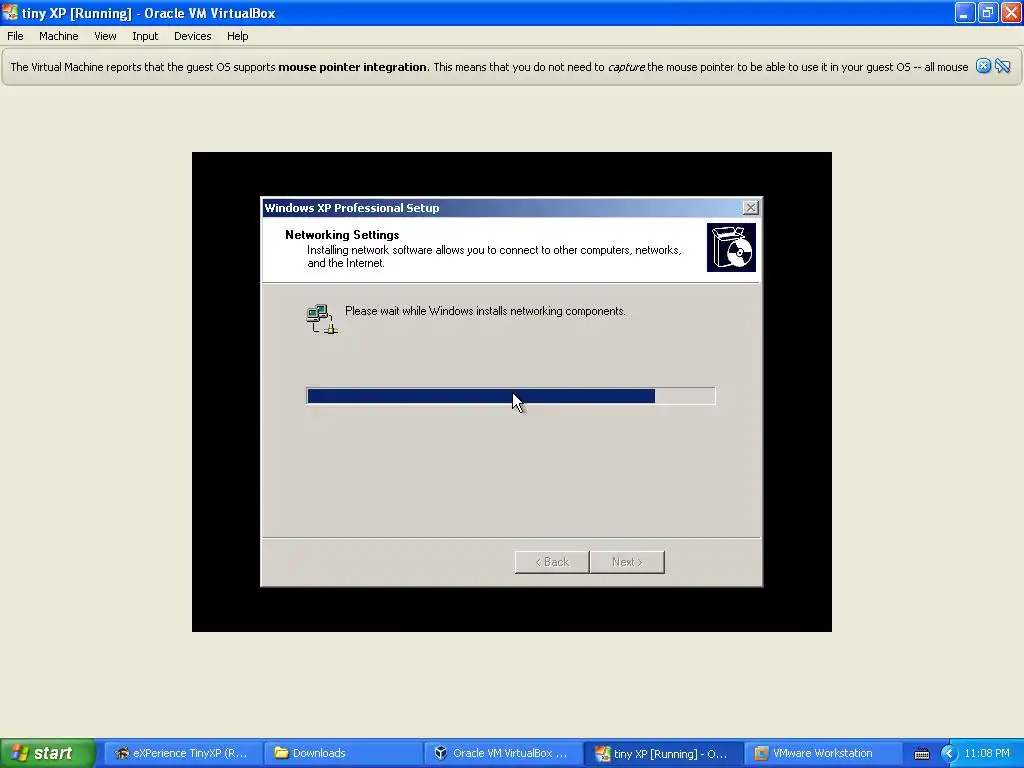Click tiny XP [Running] taskbar button
This screenshot has width=1024, height=768.
[663, 753]
